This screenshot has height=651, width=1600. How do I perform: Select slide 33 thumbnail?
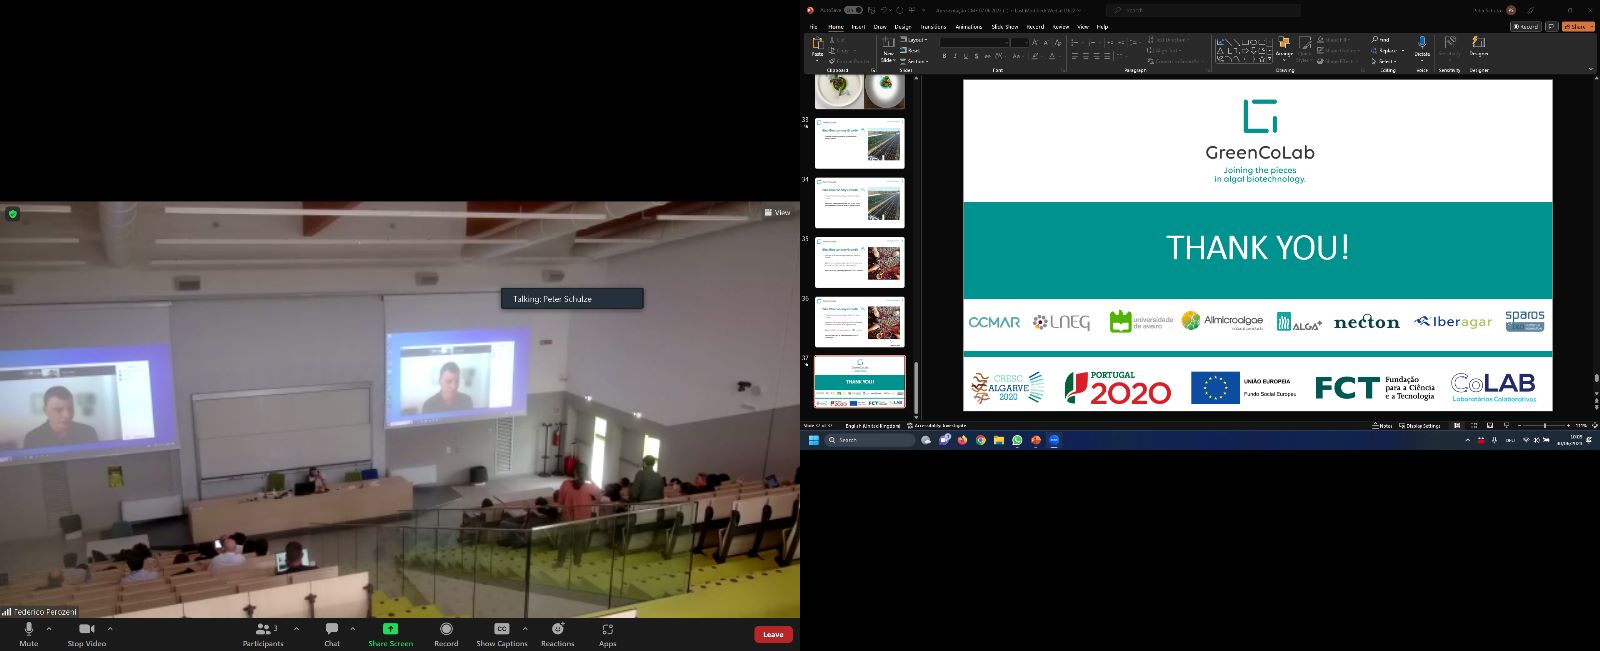(860, 143)
